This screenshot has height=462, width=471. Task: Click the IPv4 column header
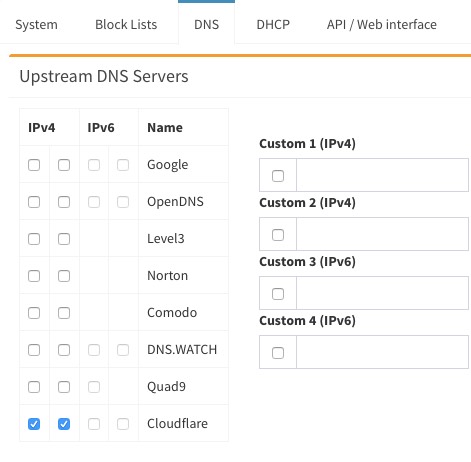pos(49,127)
